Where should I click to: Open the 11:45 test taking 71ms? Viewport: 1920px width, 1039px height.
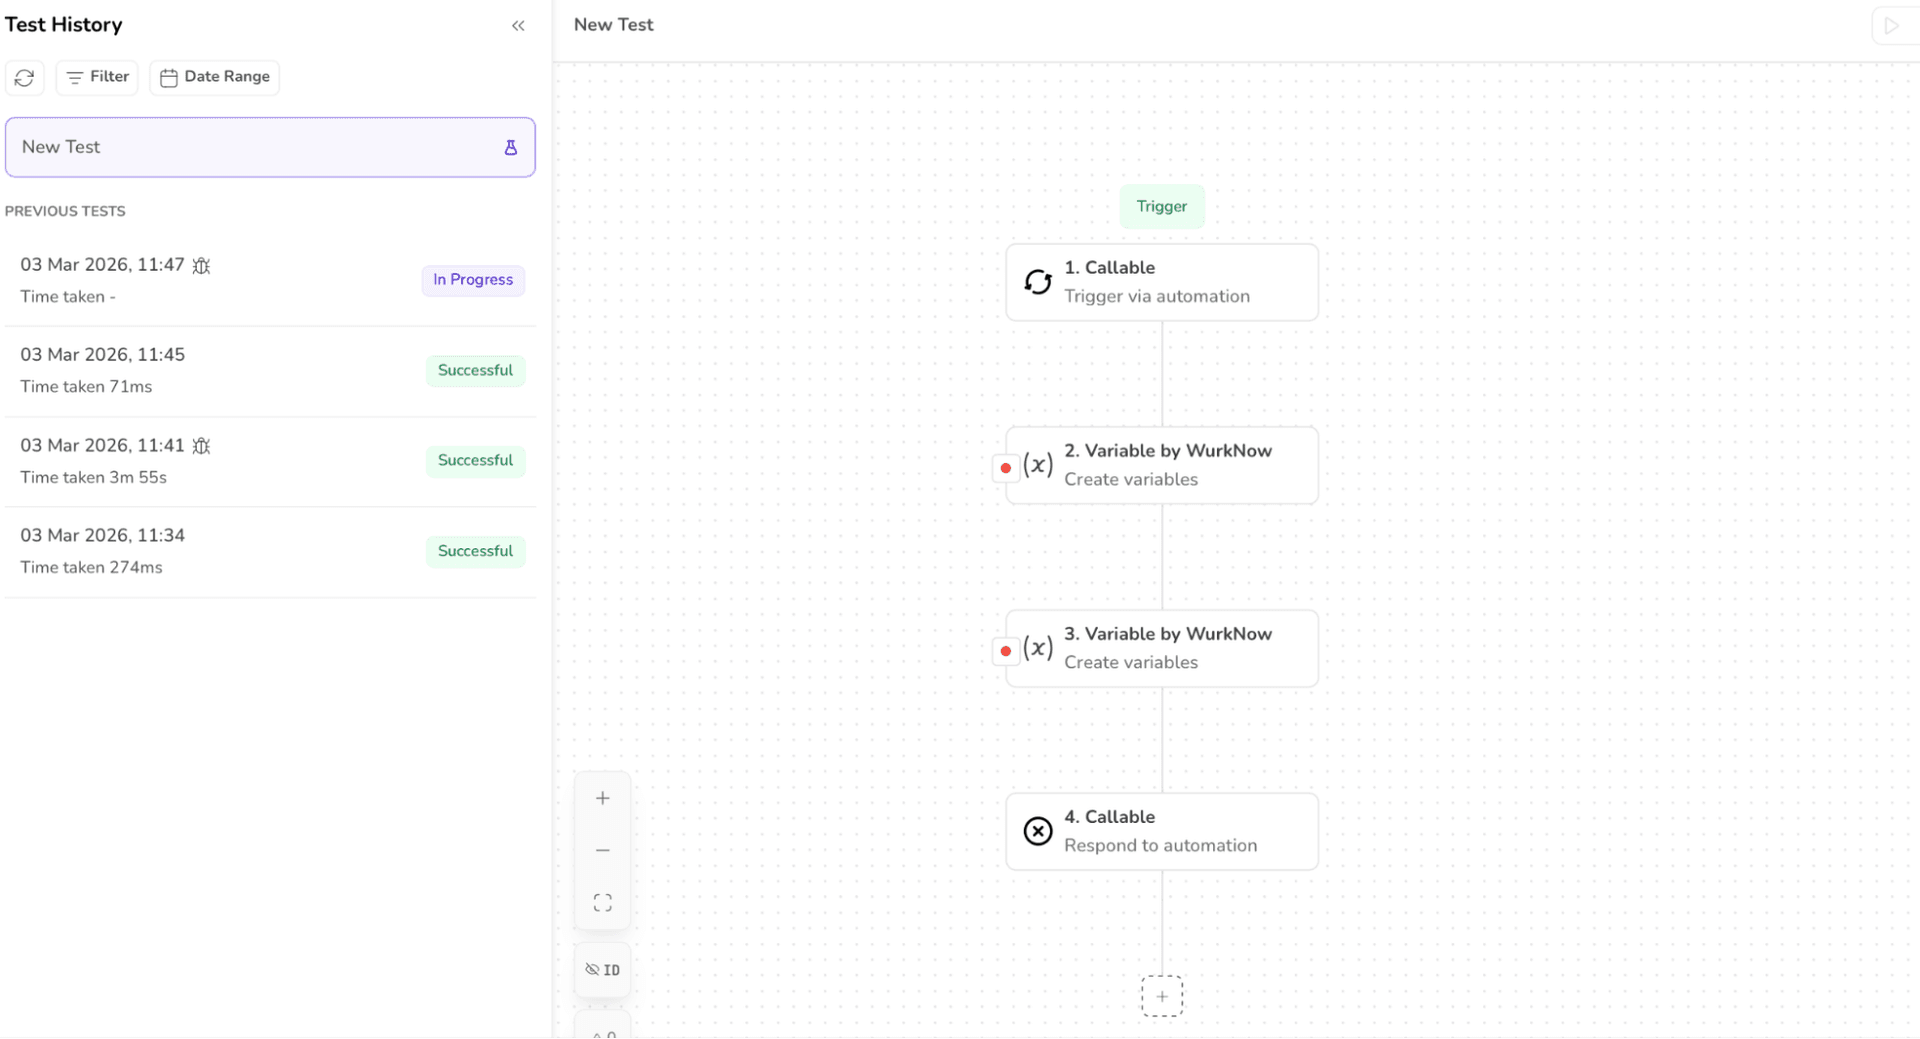[270, 370]
